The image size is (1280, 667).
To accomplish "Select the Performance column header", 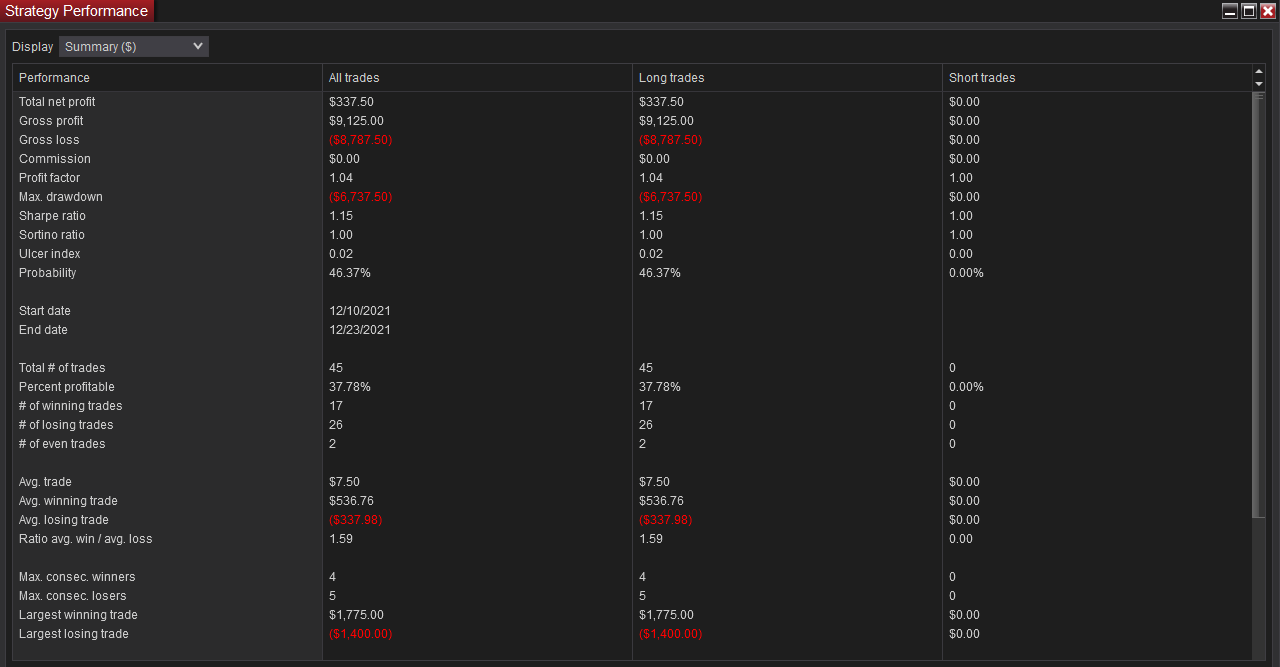I will click(54, 78).
